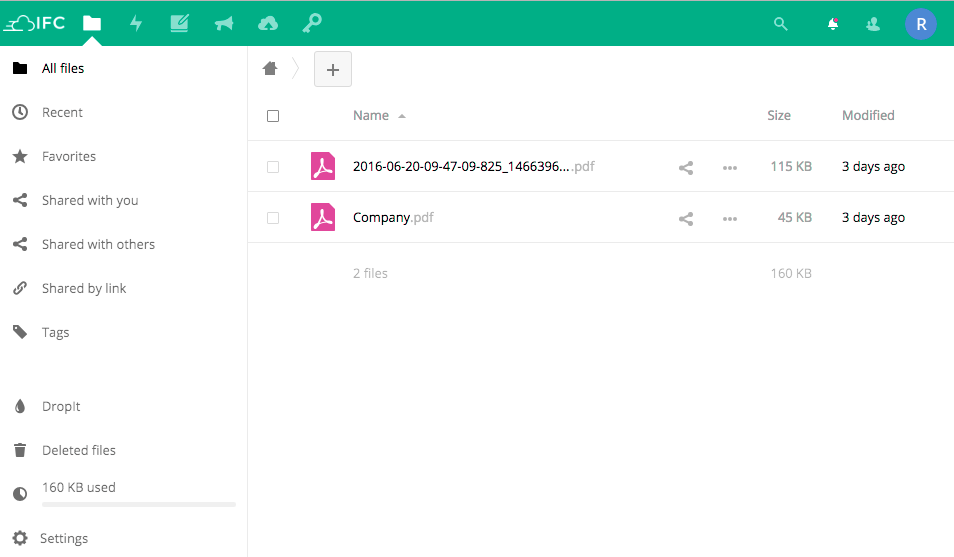The image size is (954, 557).
Task: Toggle the select all files checkbox
Action: click(273, 116)
